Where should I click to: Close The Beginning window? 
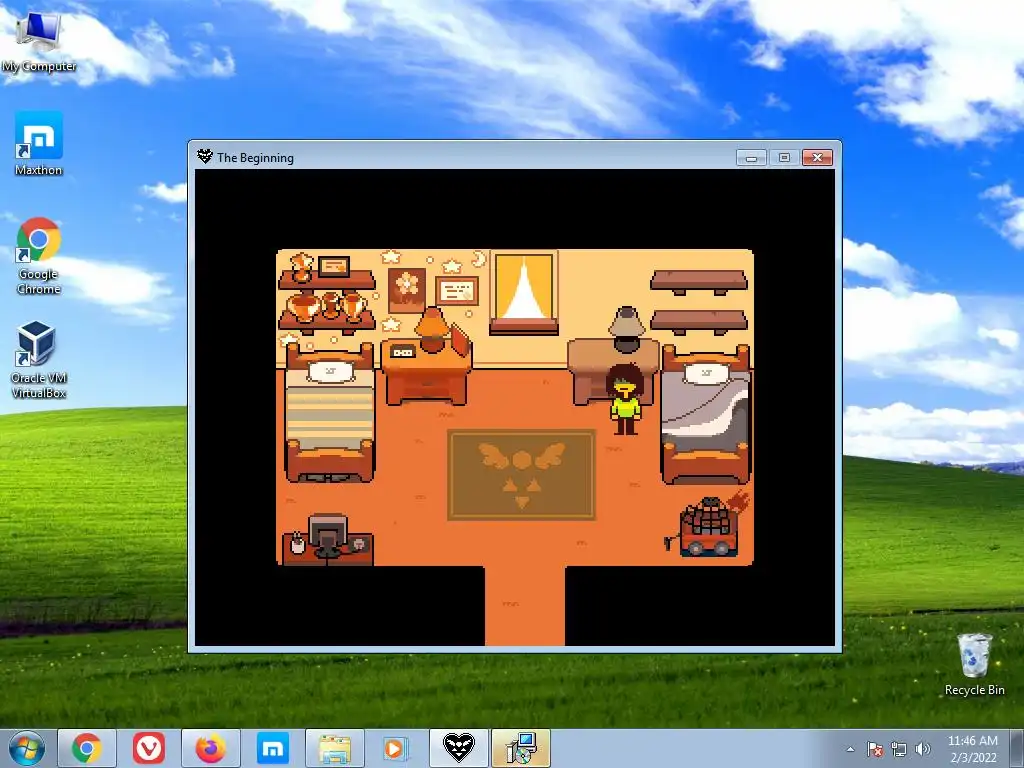[x=817, y=157]
